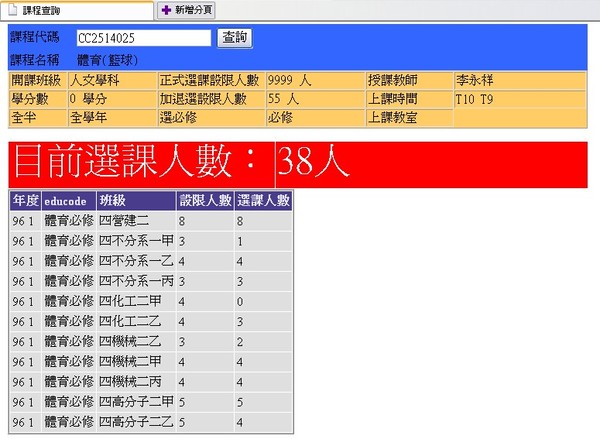Select the 課程查詢 tab

77,10
